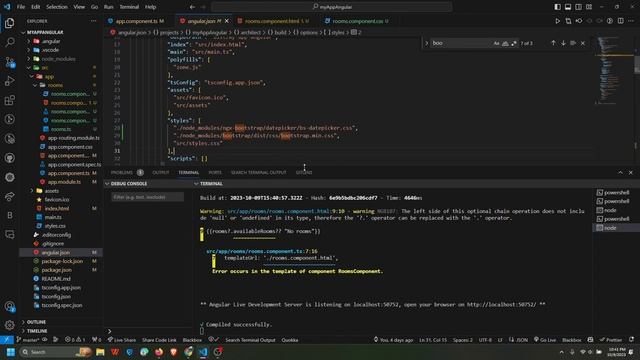Toggle Primary Side Bar layout button
Screen dimensions: 640x360
tap(558, 7)
